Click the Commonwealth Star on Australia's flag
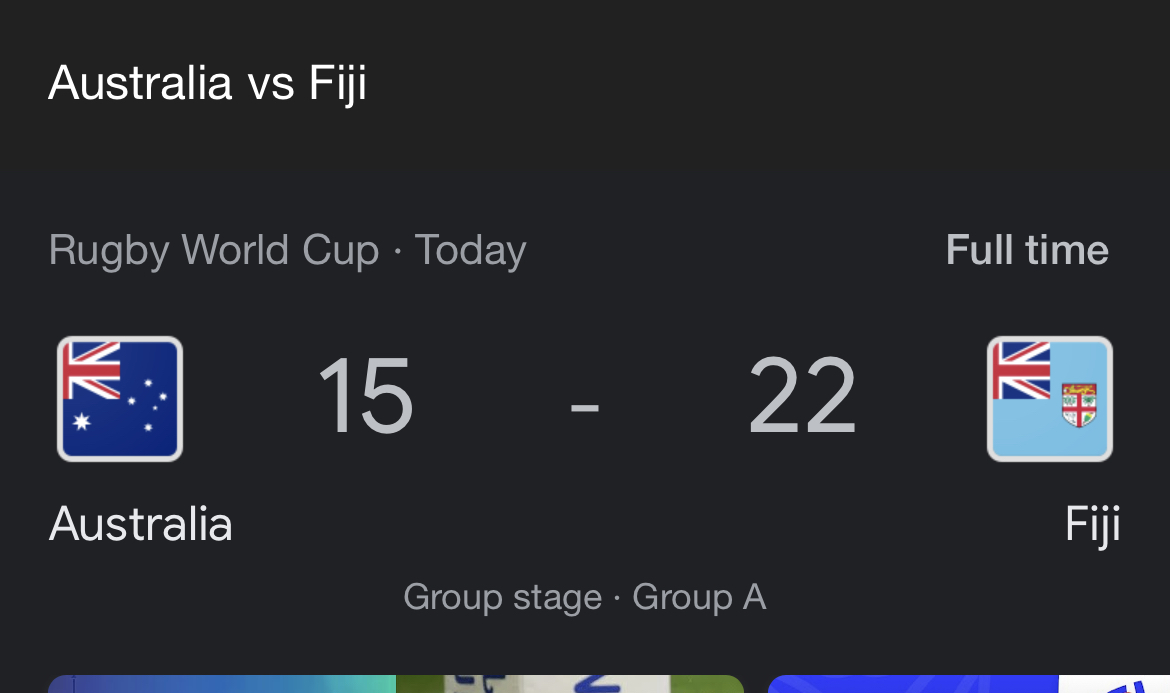 82,422
